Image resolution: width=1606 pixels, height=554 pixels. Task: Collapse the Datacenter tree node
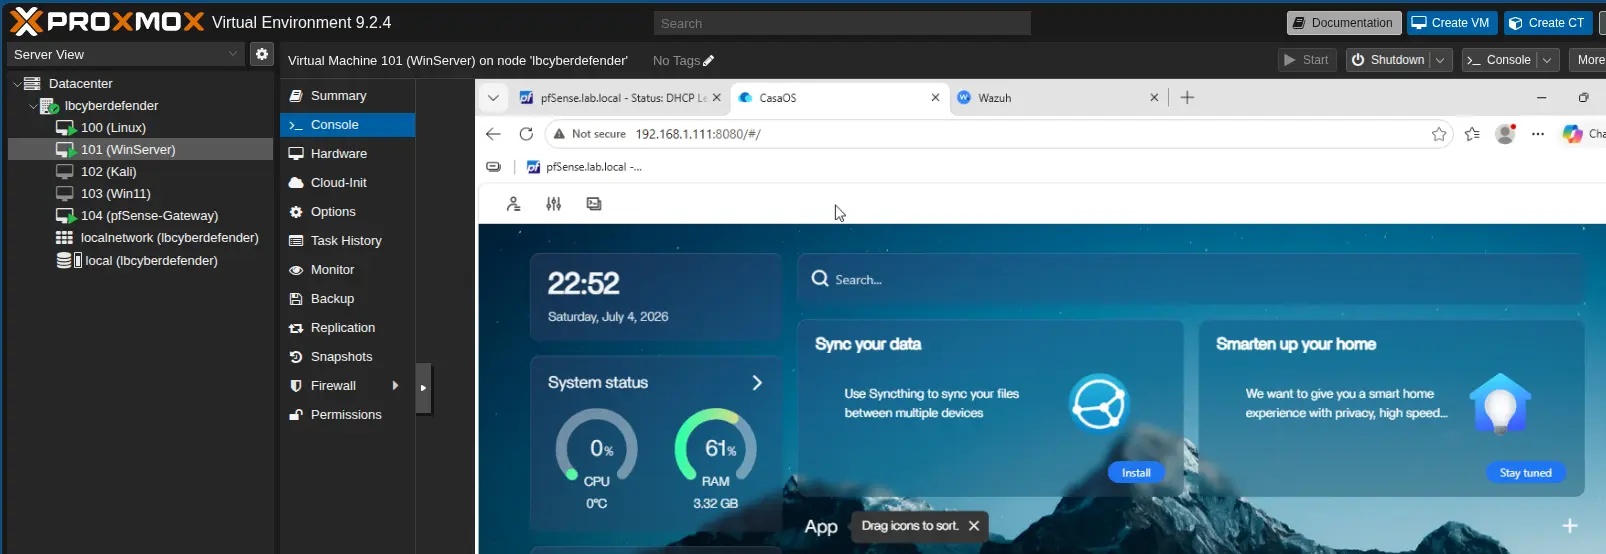17,84
